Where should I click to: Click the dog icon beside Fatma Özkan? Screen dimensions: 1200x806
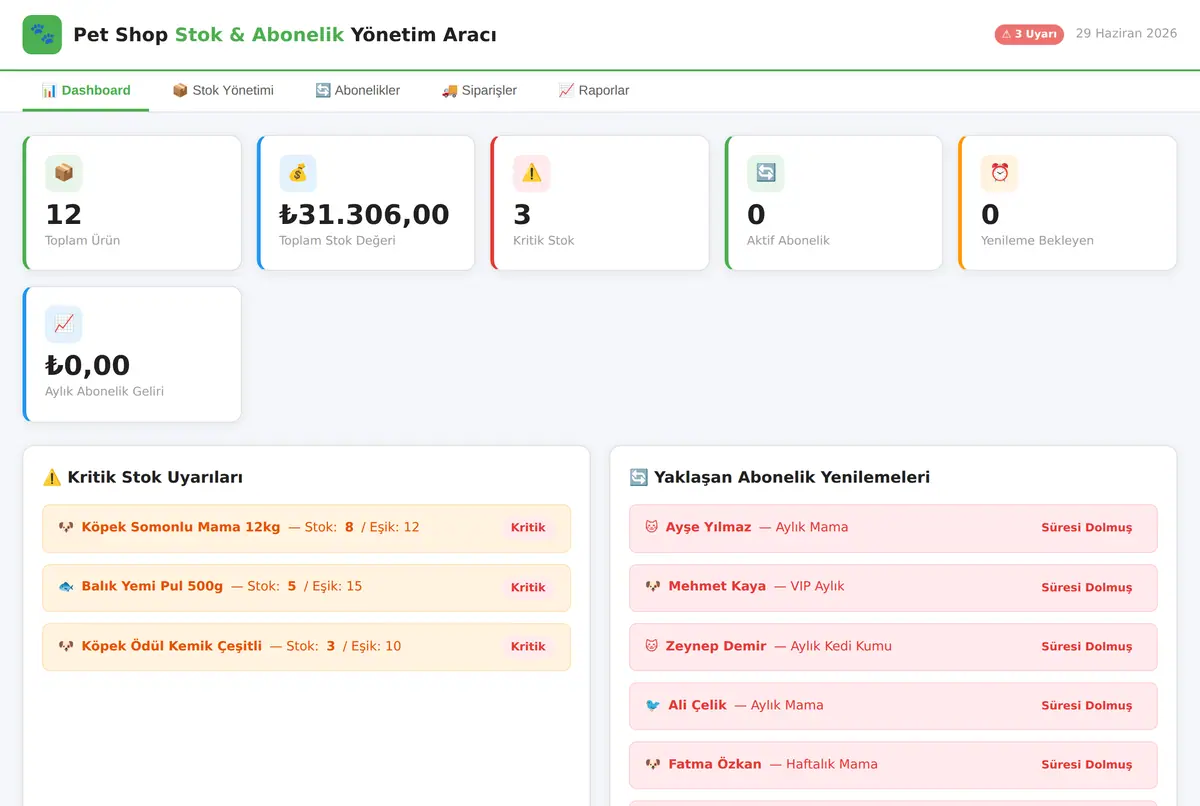(x=653, y=764)
